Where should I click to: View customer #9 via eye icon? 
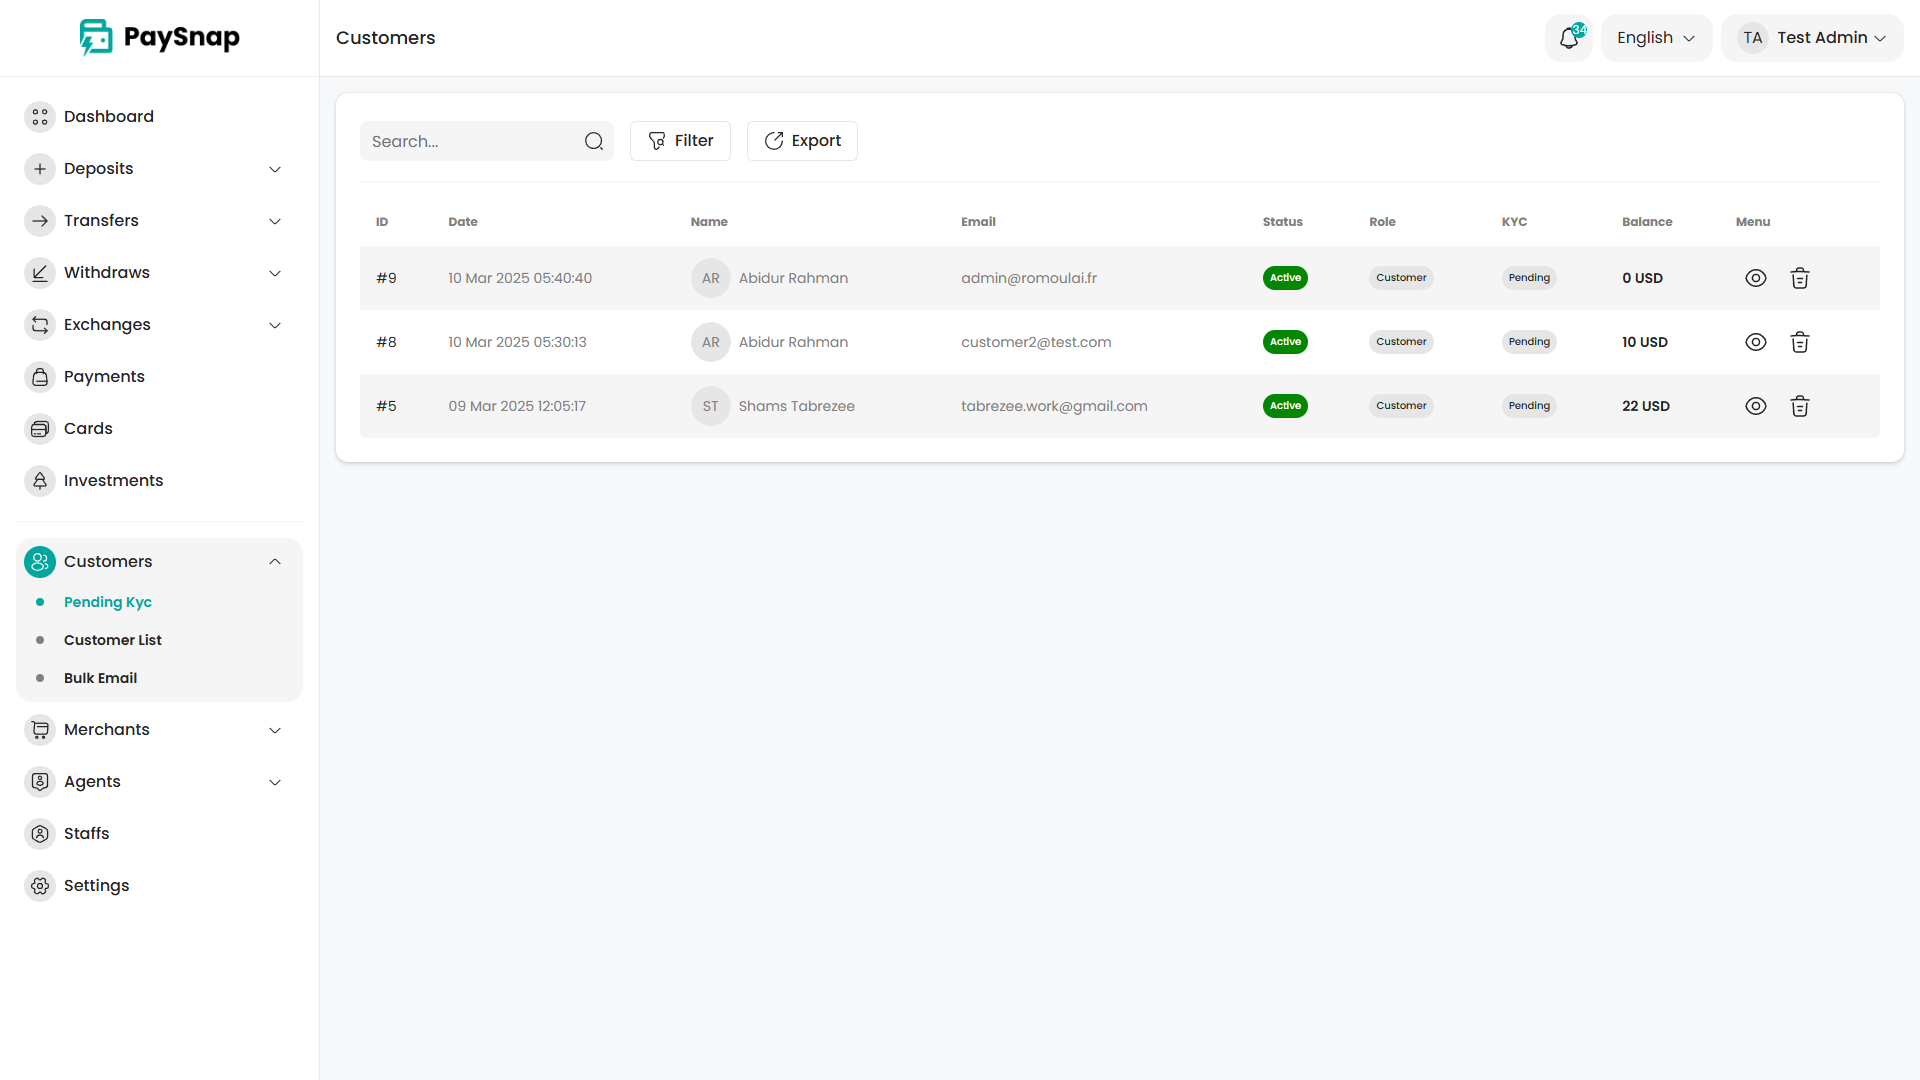coord(1755,278)
